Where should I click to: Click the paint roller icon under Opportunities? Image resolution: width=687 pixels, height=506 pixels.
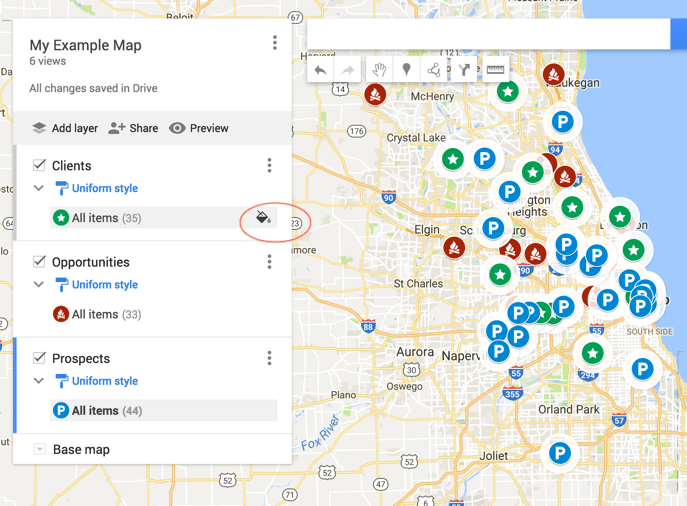pos(62,285)
